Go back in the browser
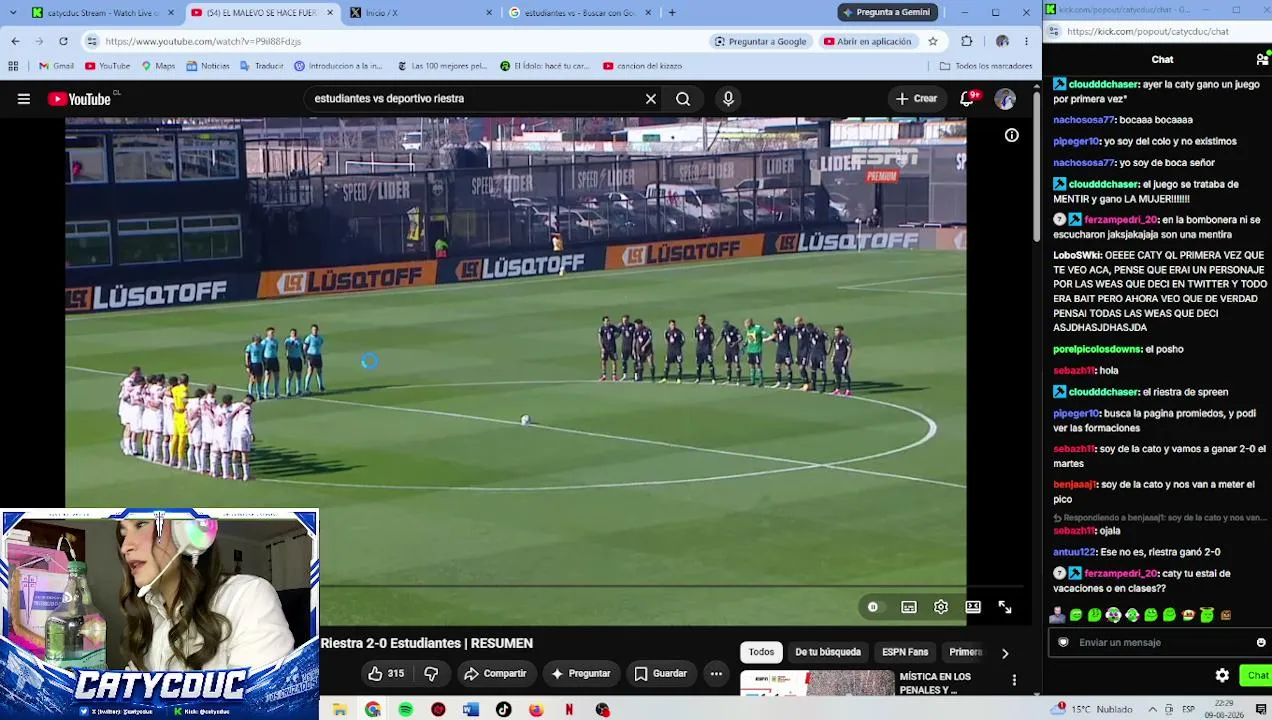Viewport: 1272px width, 720px height. pyautogui.click(x=15, y=41)
